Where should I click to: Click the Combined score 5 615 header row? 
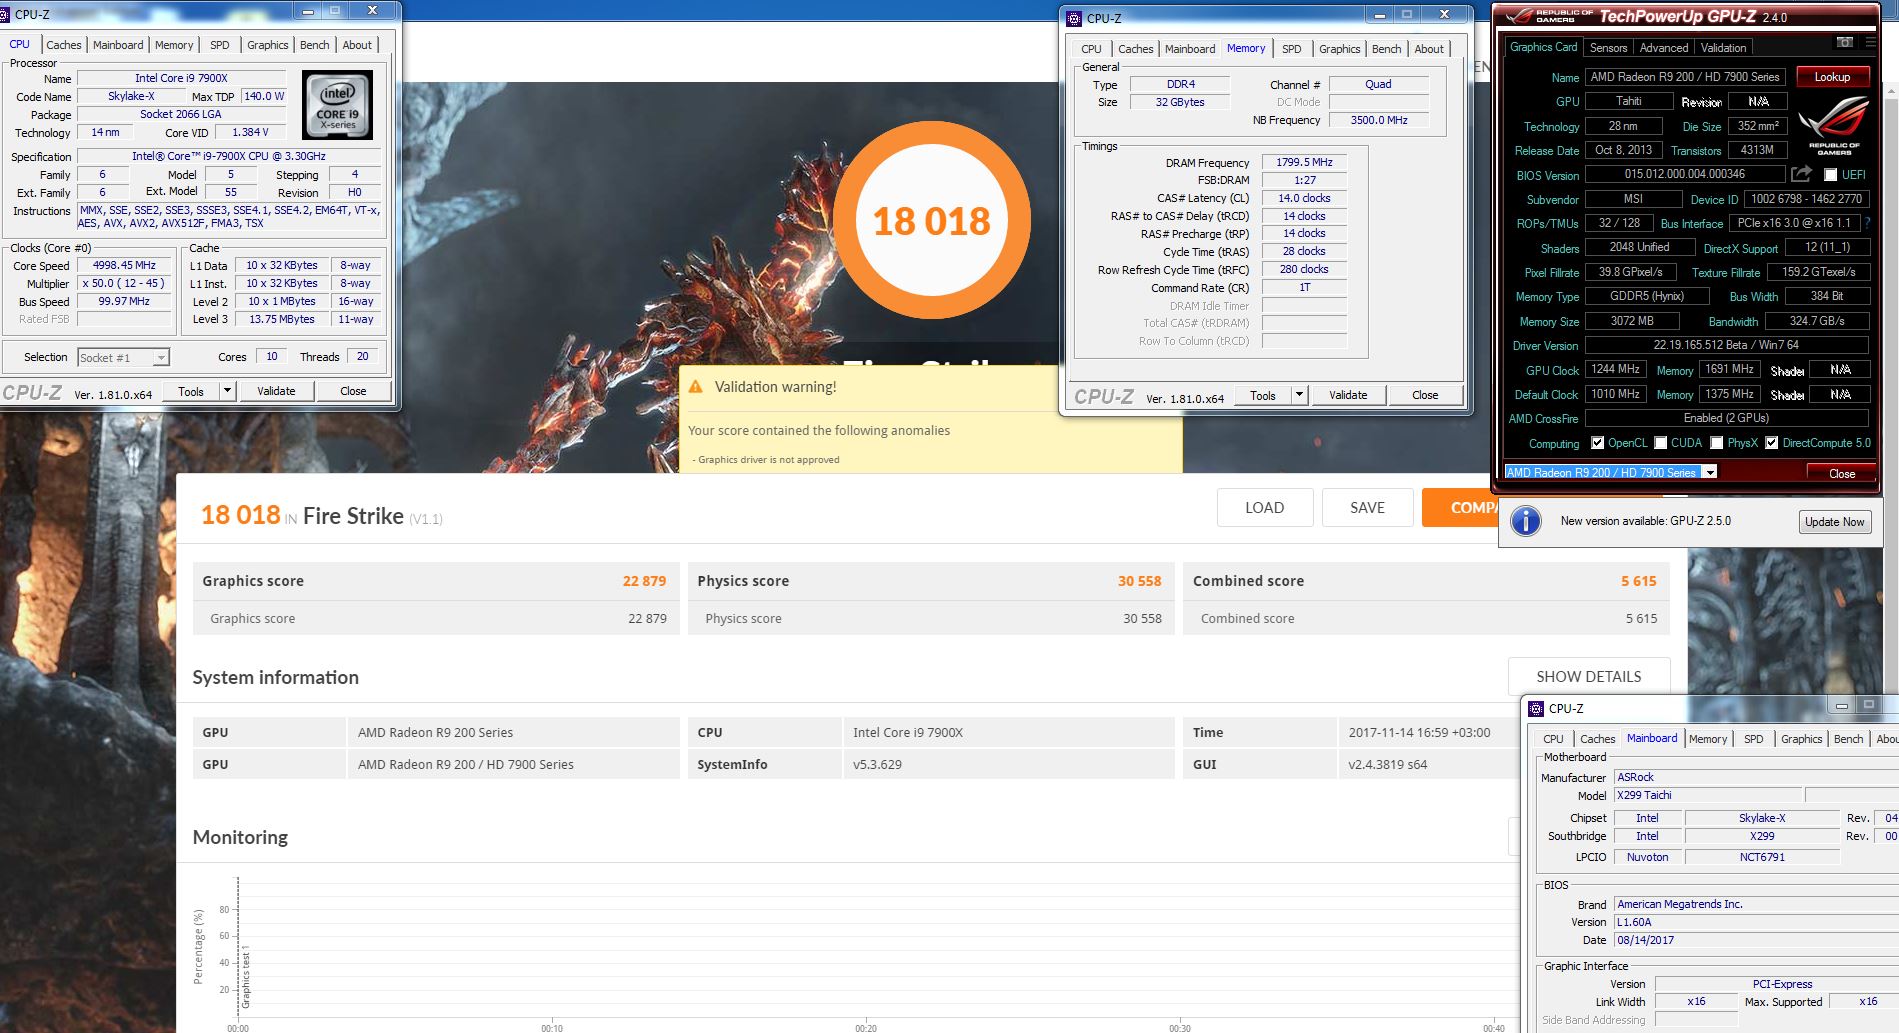coord(1426,581)
